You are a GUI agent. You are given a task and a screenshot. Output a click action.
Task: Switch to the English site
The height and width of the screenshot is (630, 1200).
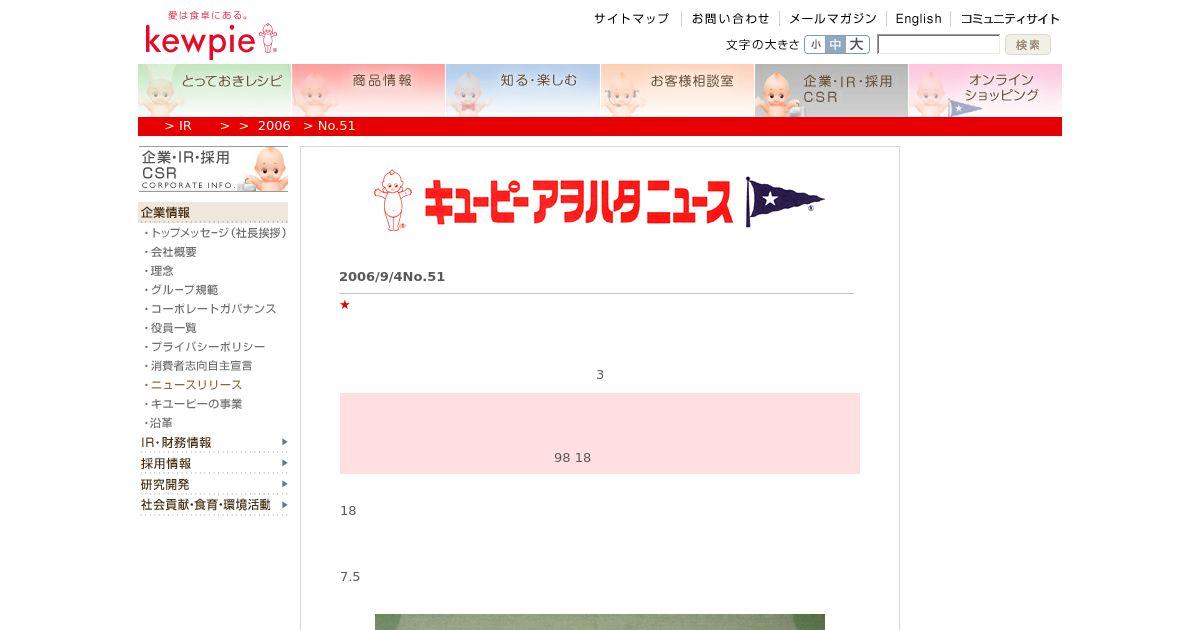(x=918, y=19)
